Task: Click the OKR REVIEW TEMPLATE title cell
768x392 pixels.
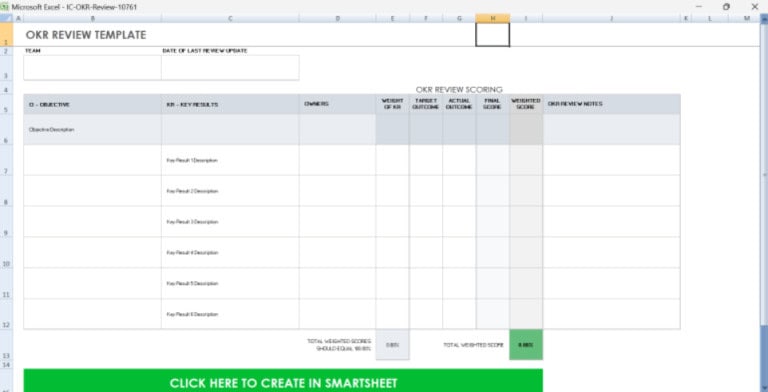Action: coord(86,35)
